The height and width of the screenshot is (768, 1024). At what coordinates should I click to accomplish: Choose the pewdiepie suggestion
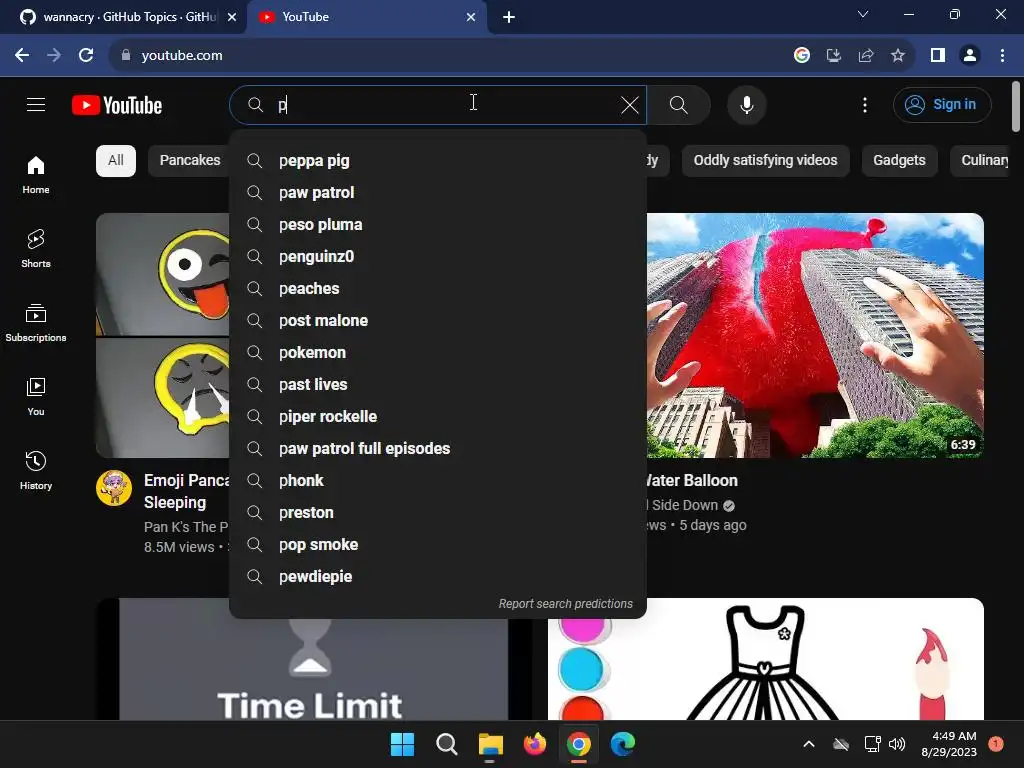tap(438, 577)
